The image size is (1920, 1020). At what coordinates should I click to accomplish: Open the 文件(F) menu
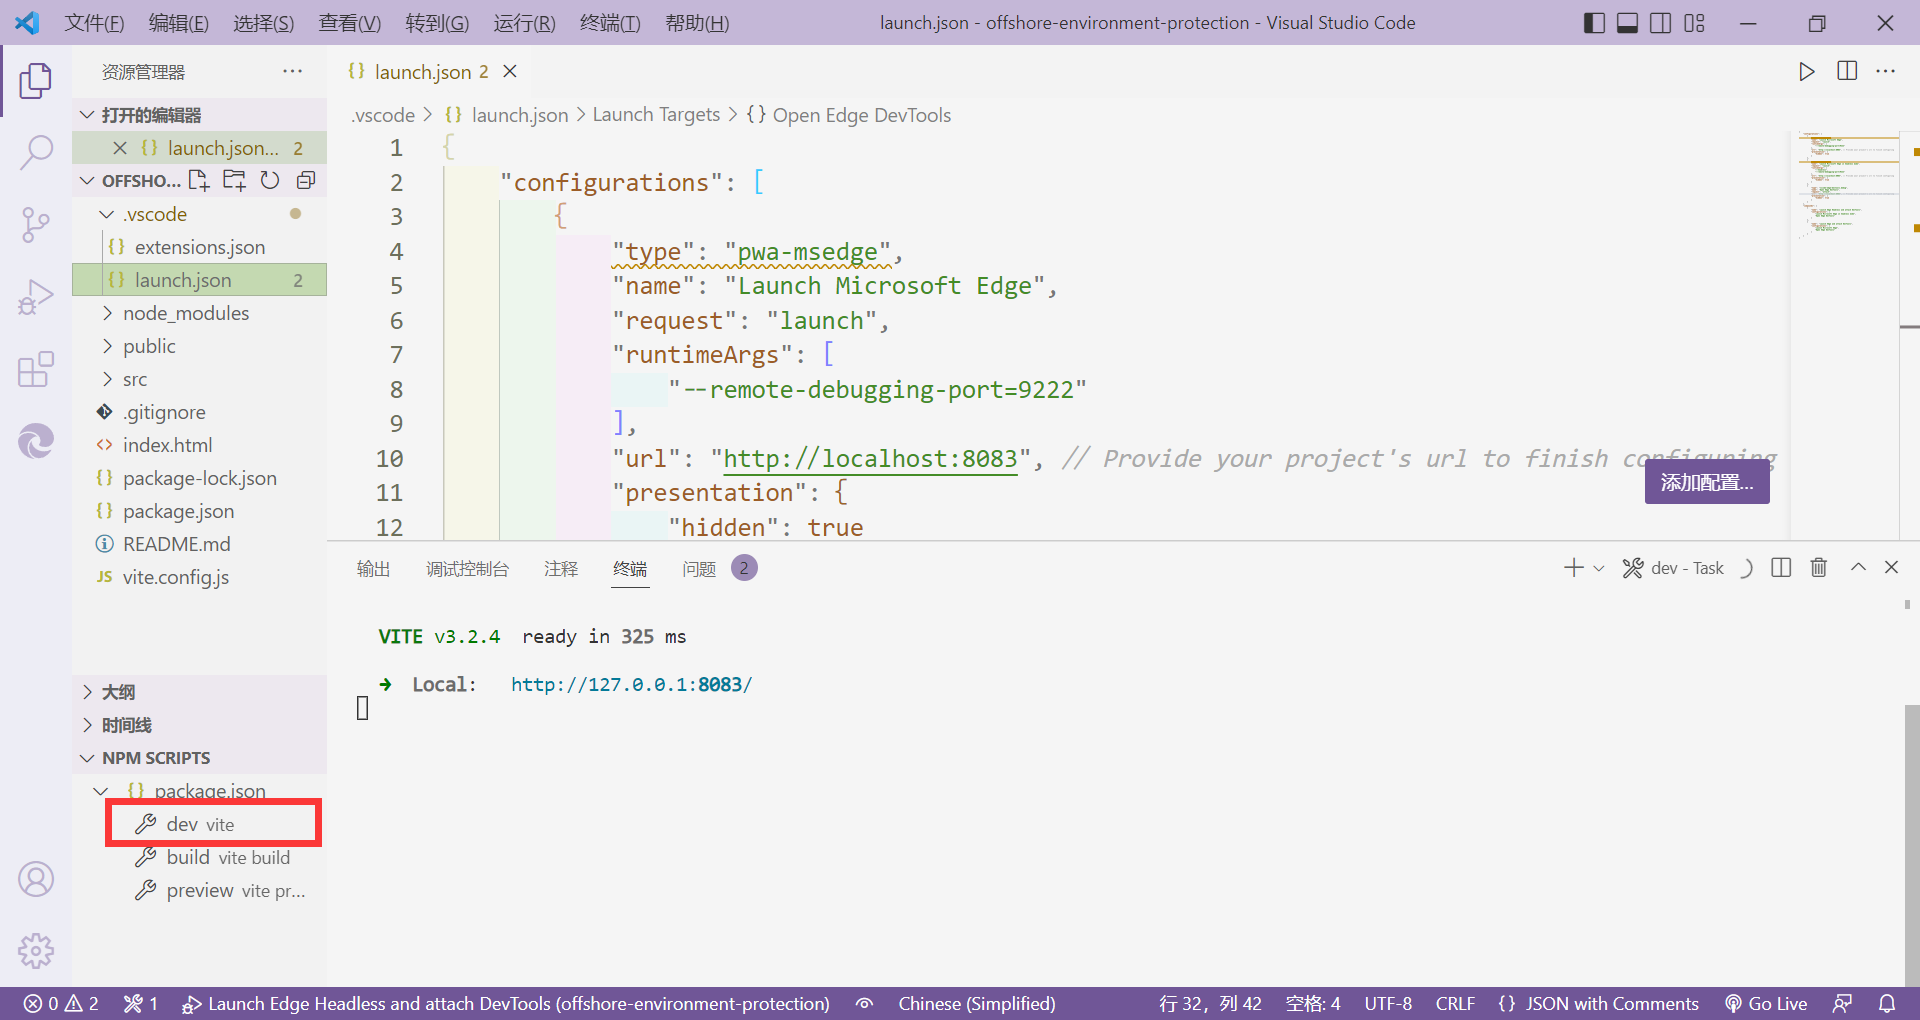[x=95, y=23]
